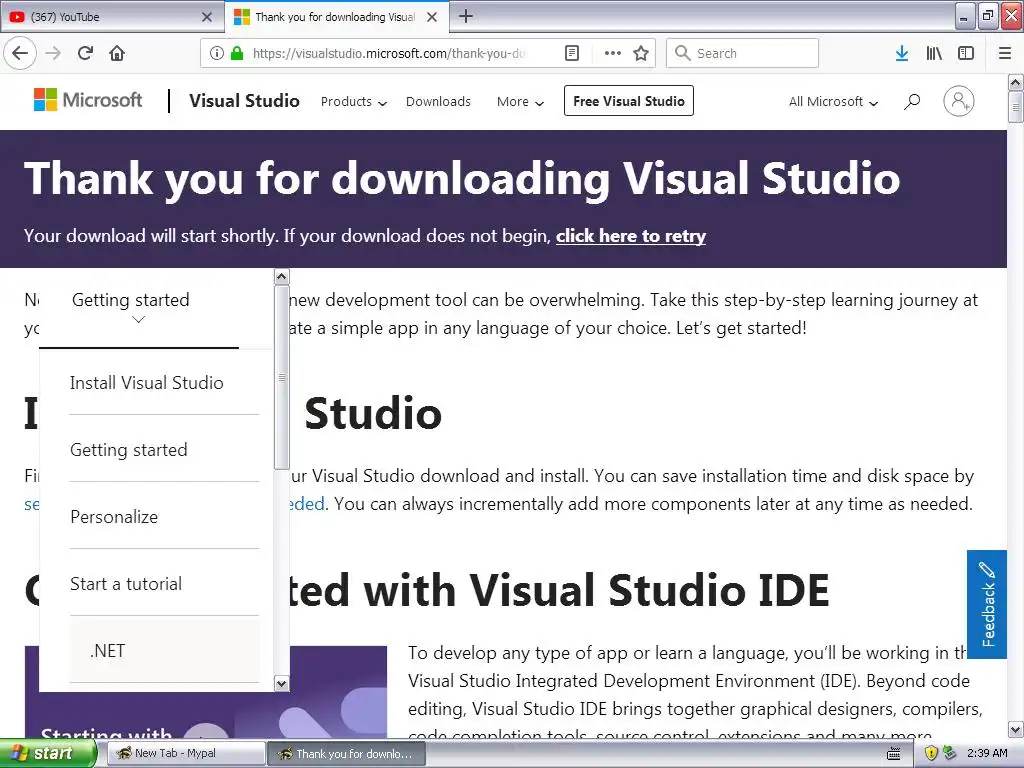Open the browser Home page
This screenshot has width=1024, height=768.
(117, 53)
